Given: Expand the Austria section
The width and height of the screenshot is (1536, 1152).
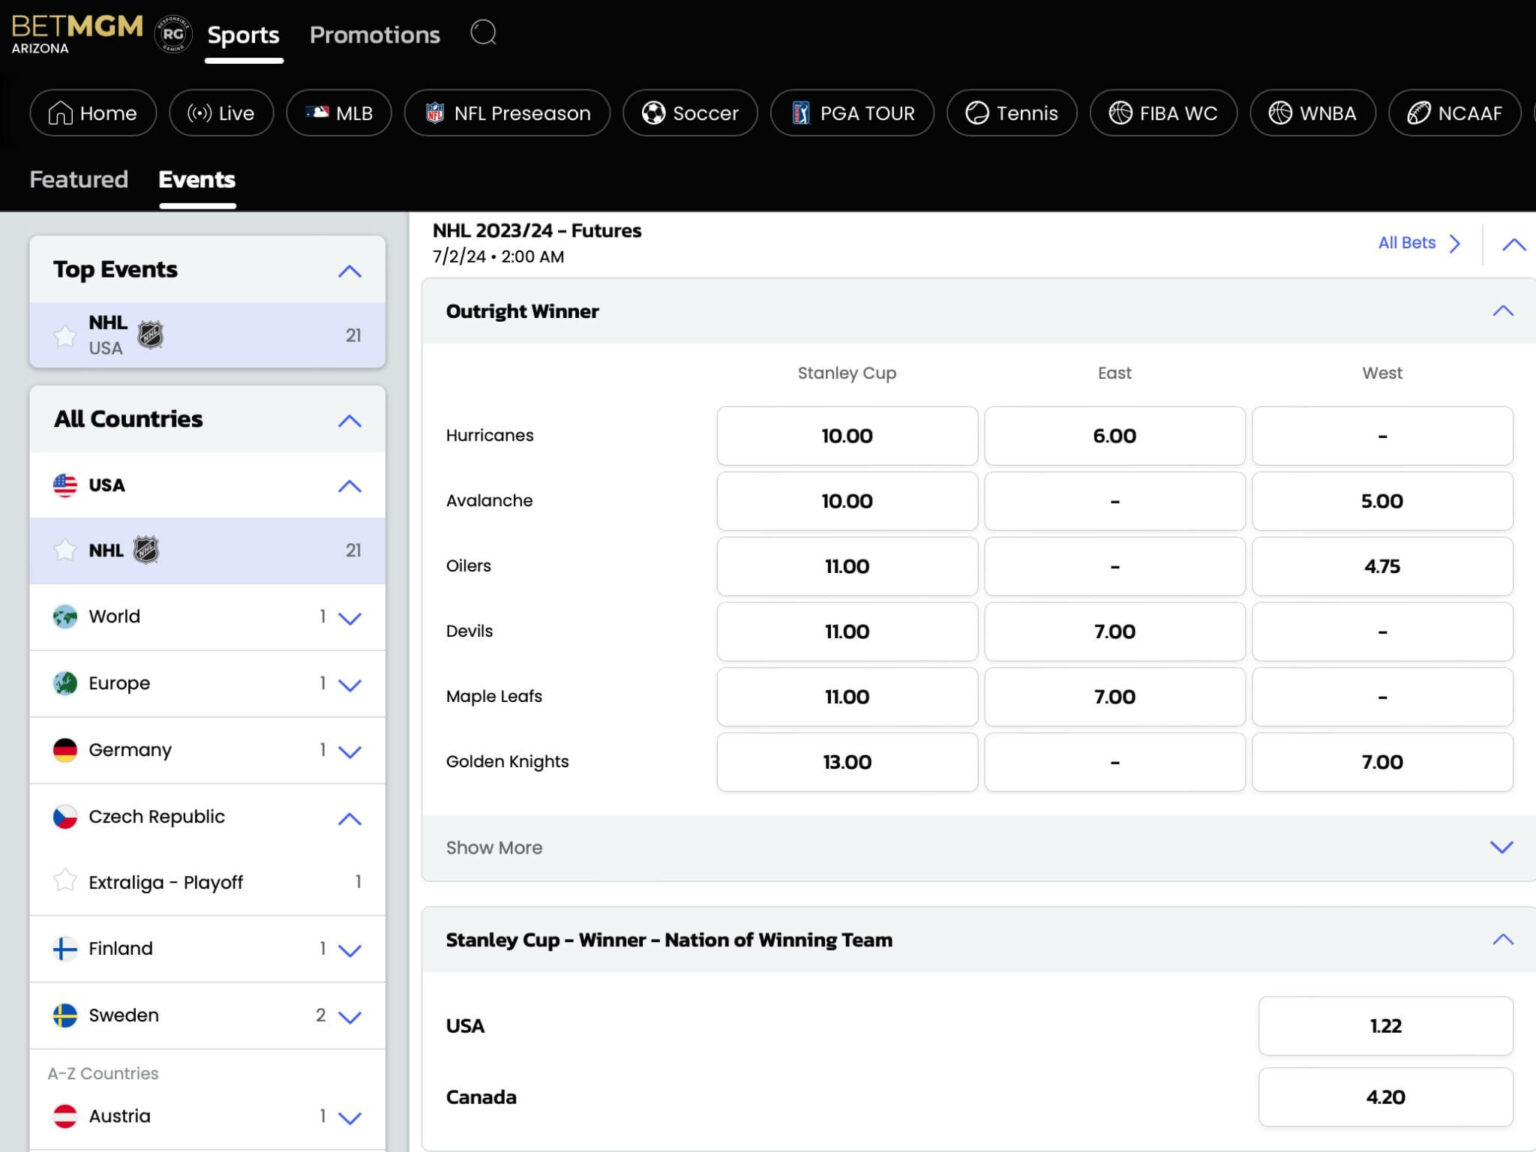Looking at the screenshot, I should coord(349,1118).
